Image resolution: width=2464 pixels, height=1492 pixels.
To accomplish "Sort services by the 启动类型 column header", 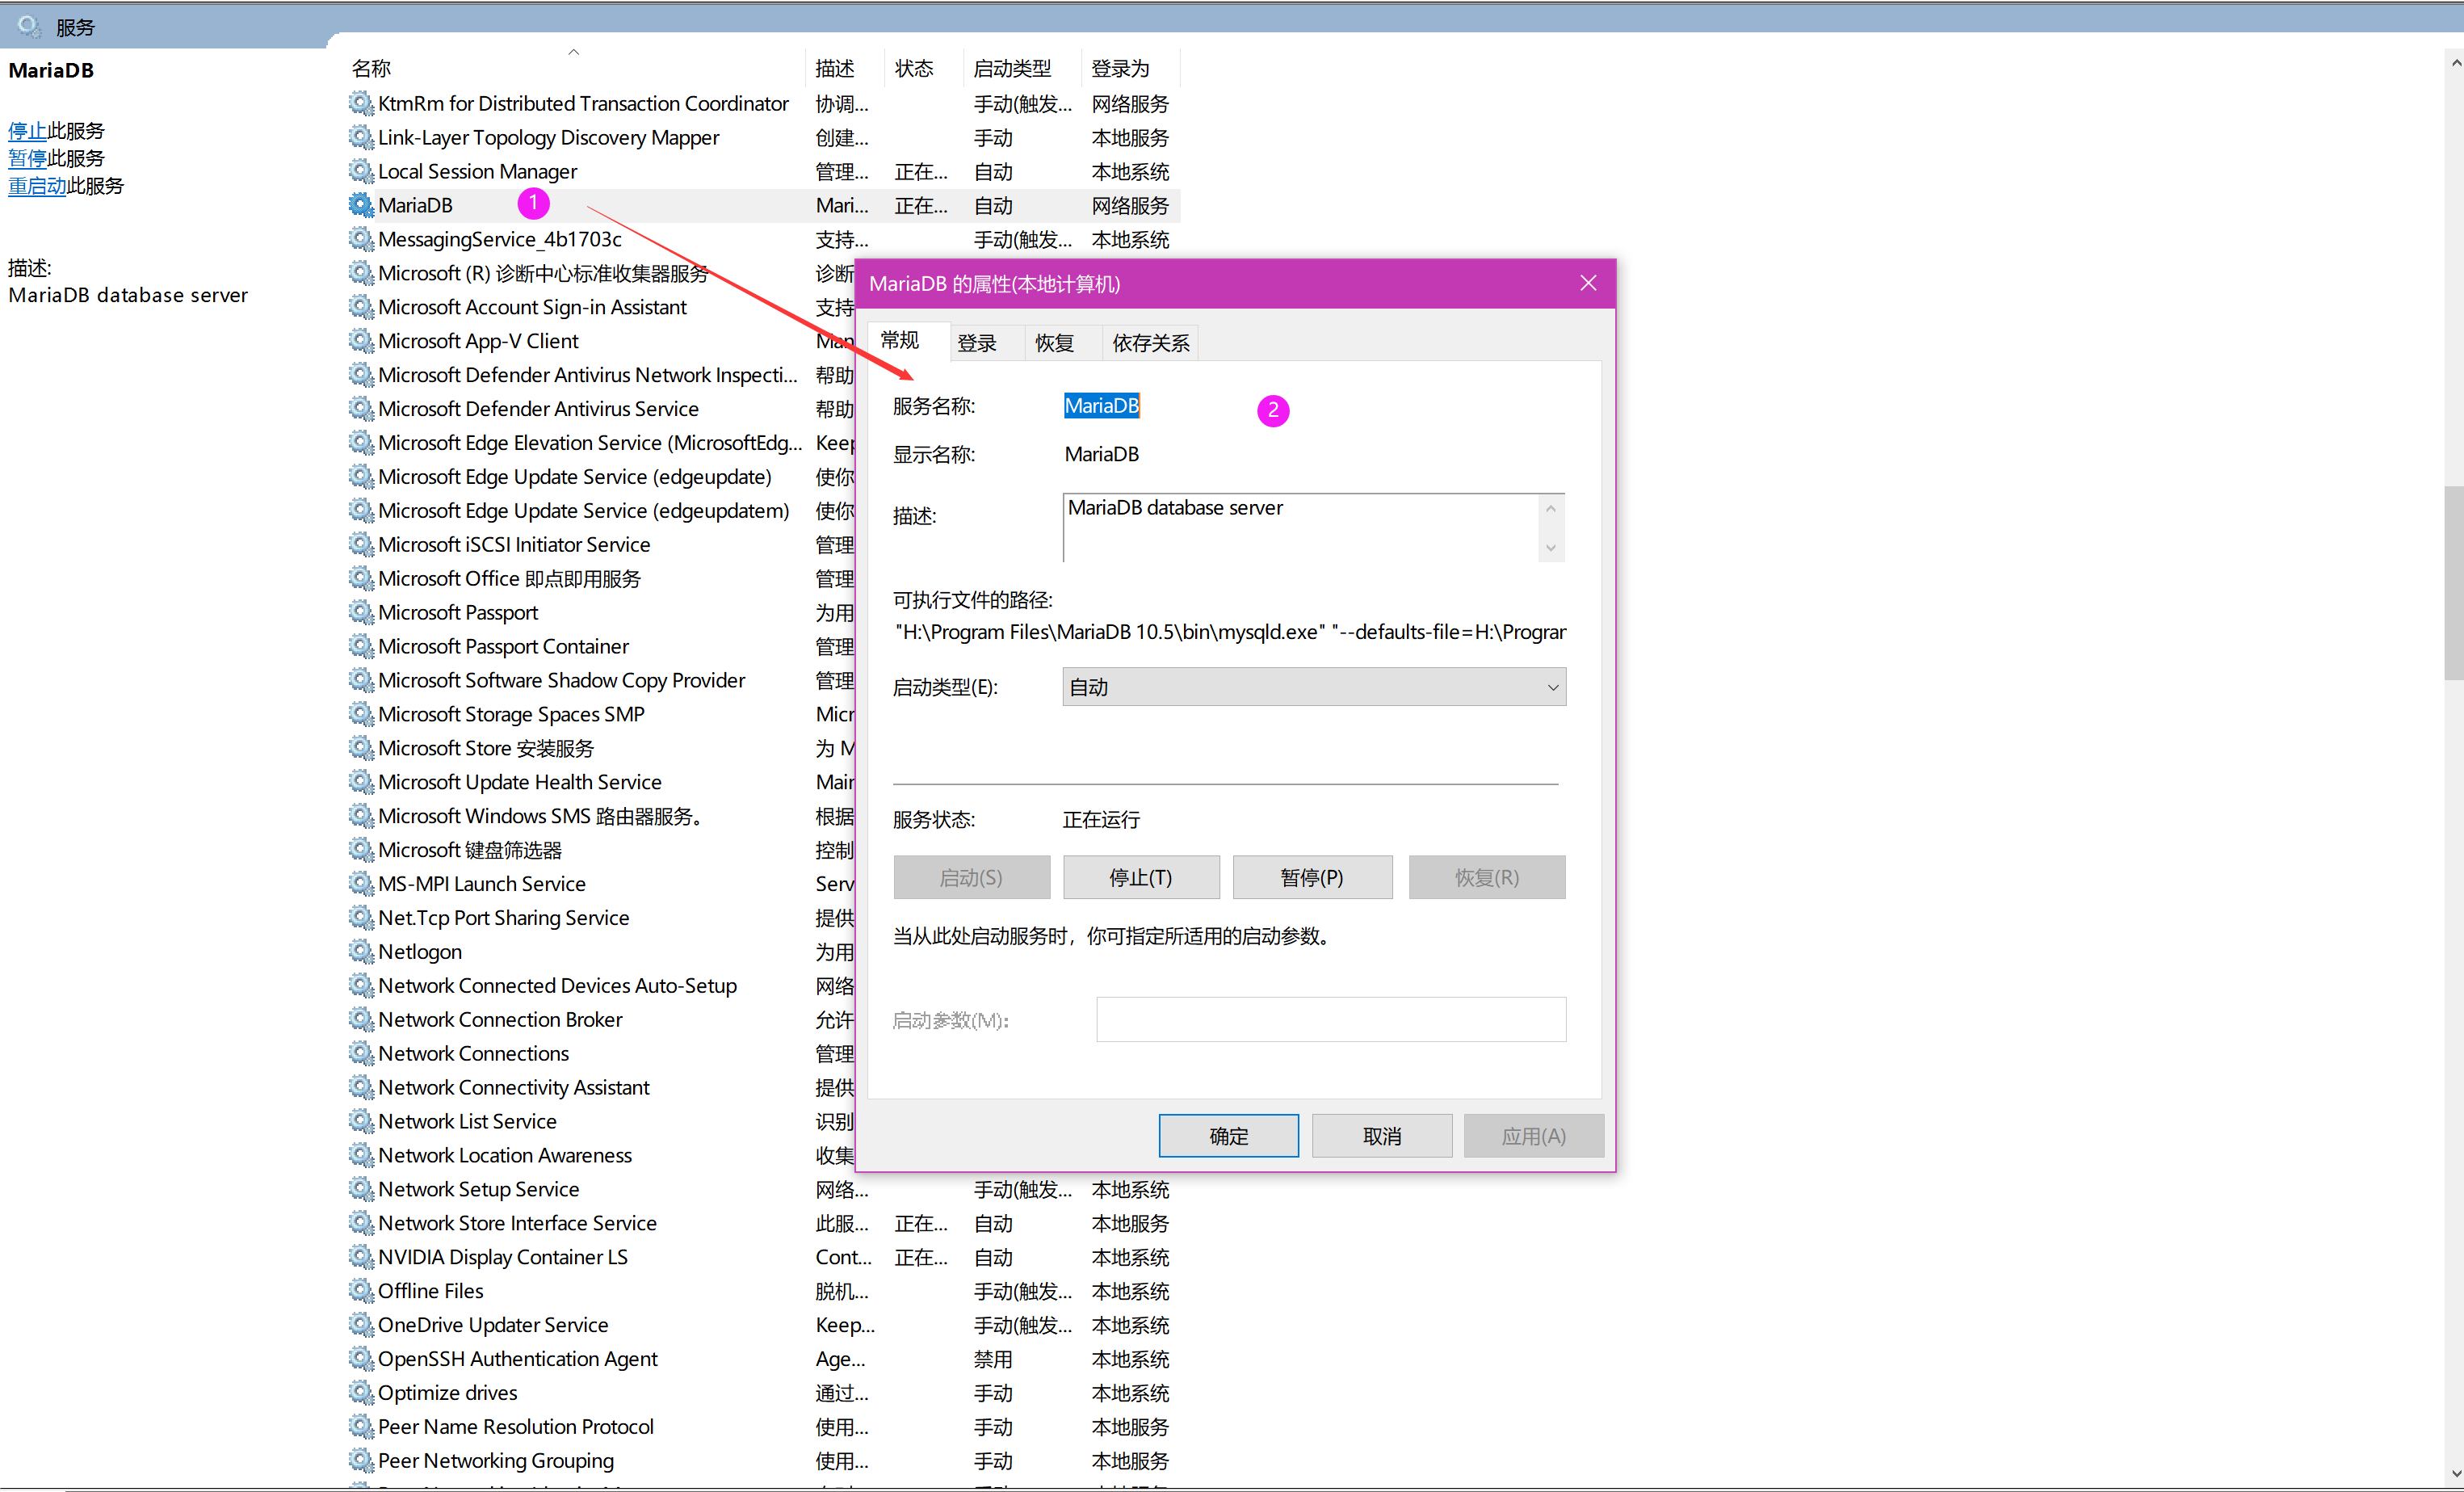I will [1021, 68].
